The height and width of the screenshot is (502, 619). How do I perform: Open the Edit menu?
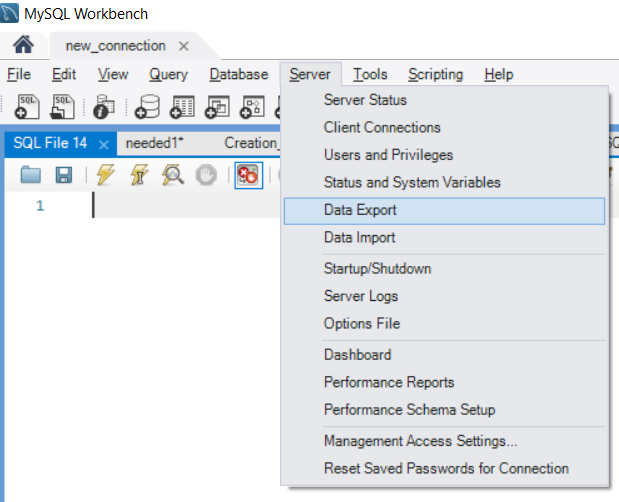[64, 74]
